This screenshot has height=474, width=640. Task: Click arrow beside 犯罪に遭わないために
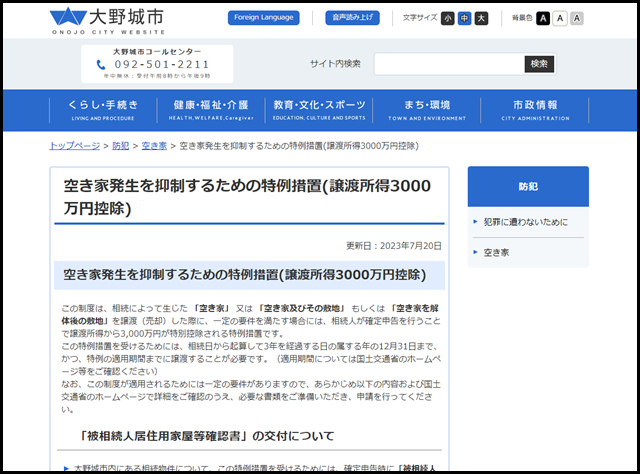coord(475,222)
